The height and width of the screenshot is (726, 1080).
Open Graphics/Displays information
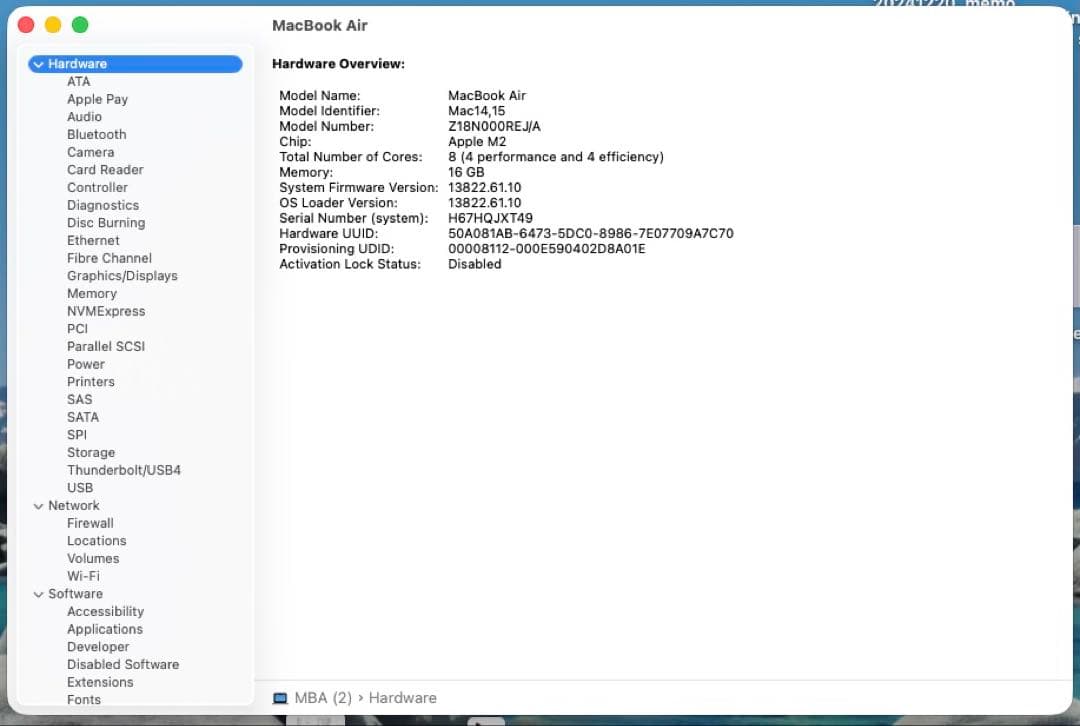[122, 275]
